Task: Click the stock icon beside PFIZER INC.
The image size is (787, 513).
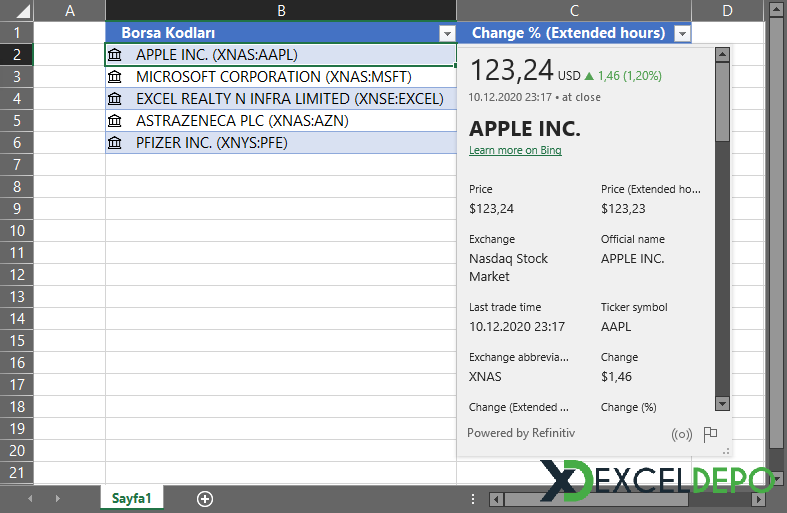Action: pos(115,143)
